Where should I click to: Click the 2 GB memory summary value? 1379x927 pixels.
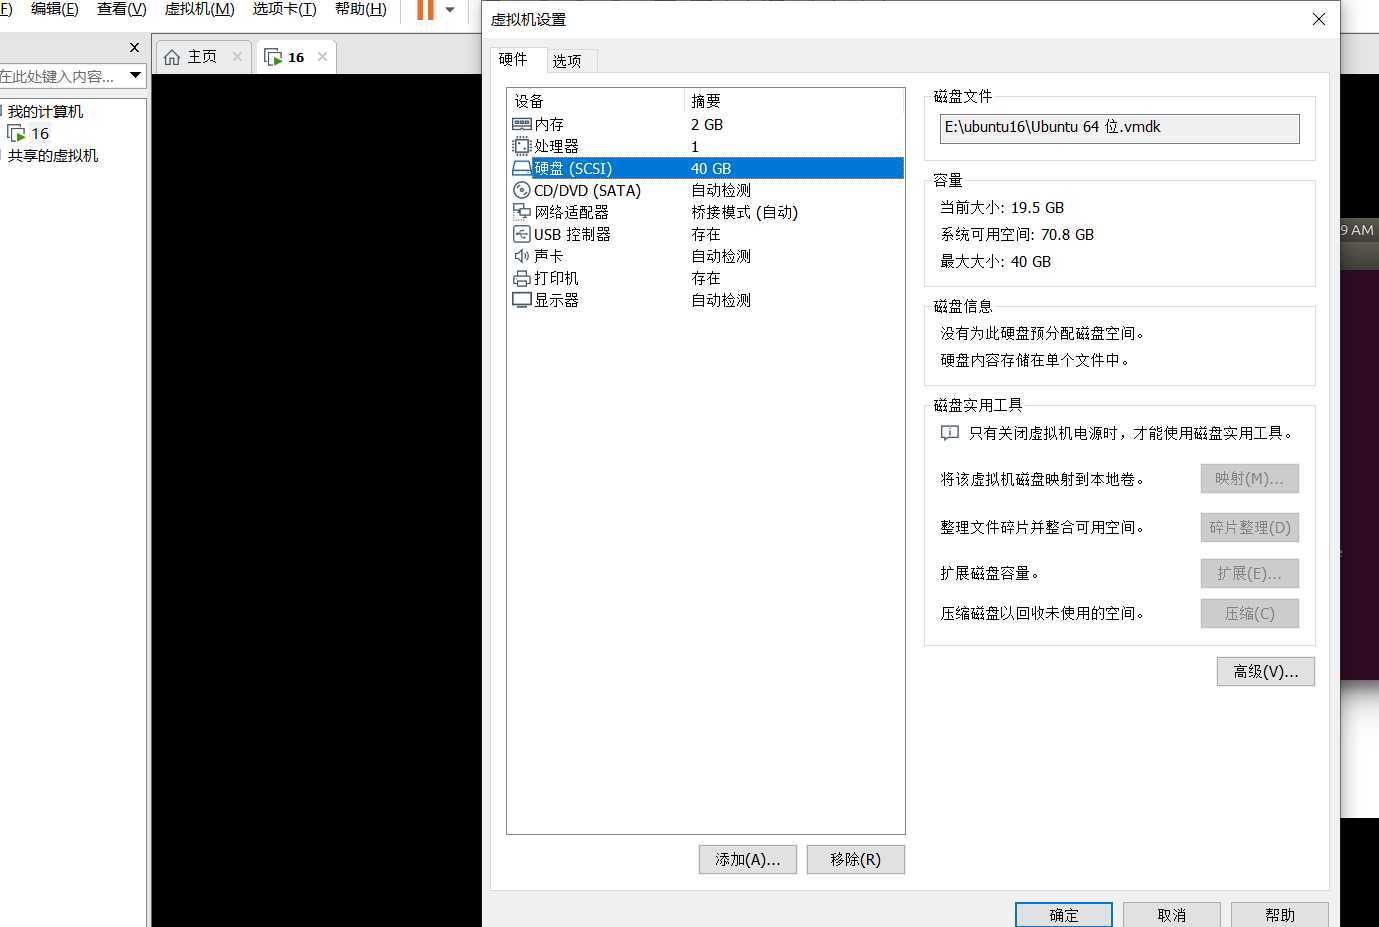tap(707, 124)
